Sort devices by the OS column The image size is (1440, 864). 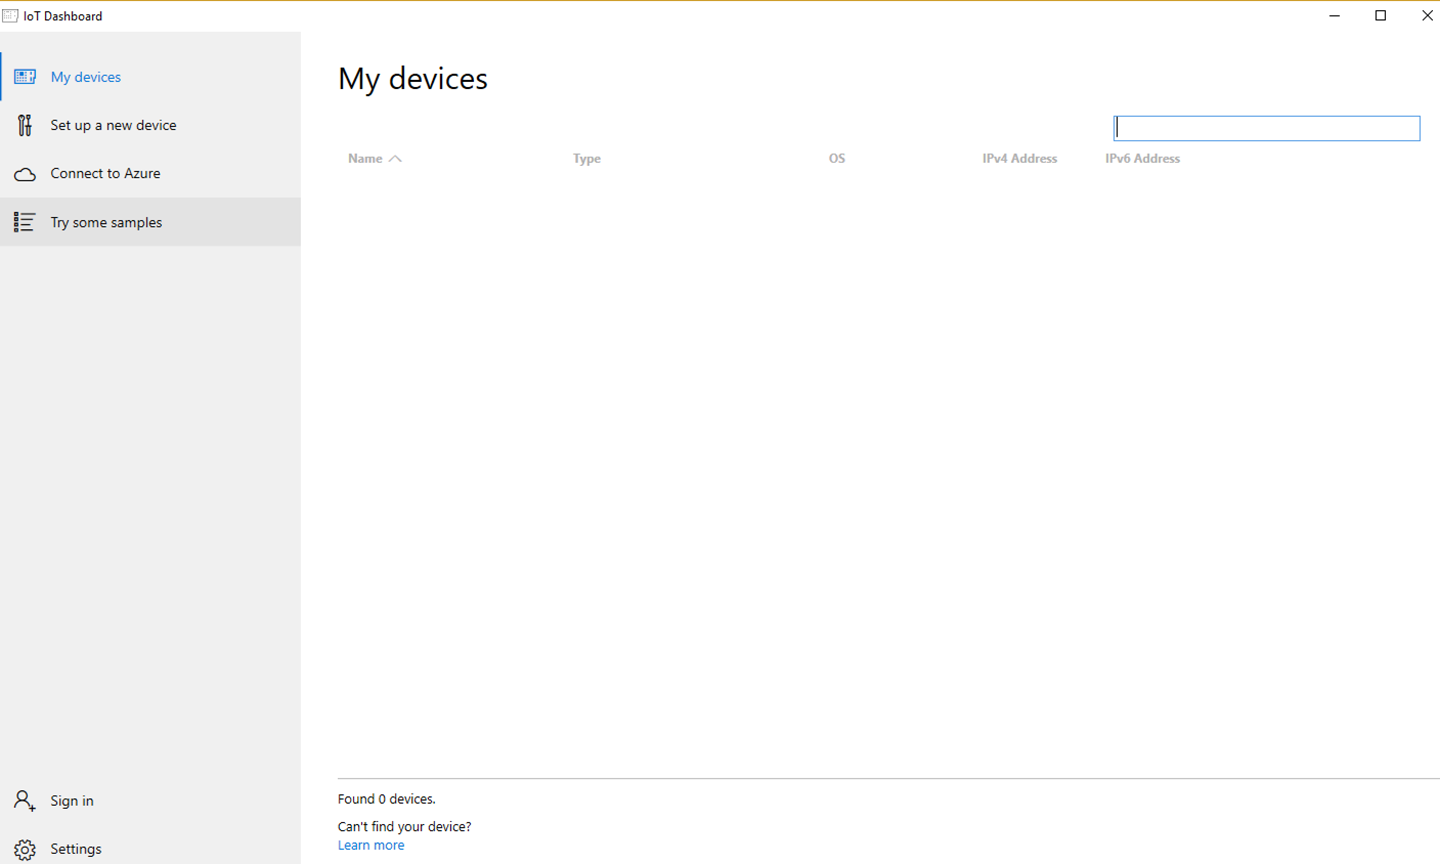[837, 159]
